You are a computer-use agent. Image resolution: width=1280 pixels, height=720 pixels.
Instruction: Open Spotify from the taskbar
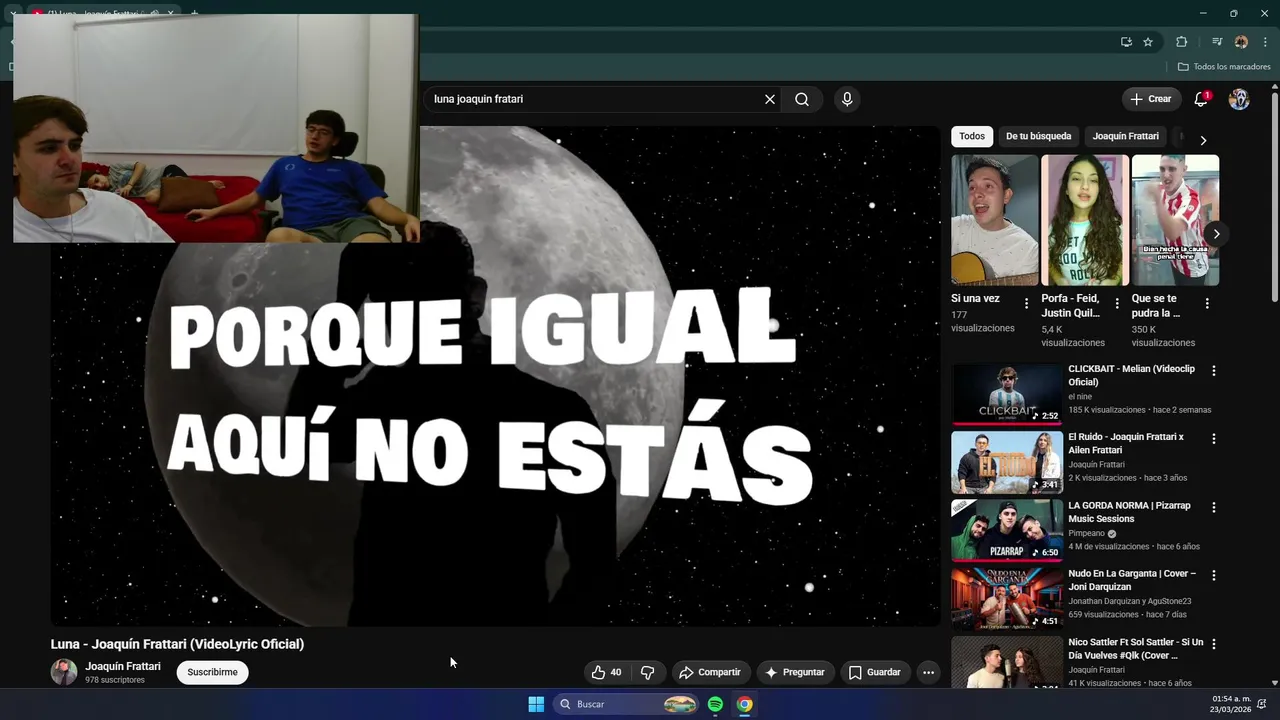point(715,704)
